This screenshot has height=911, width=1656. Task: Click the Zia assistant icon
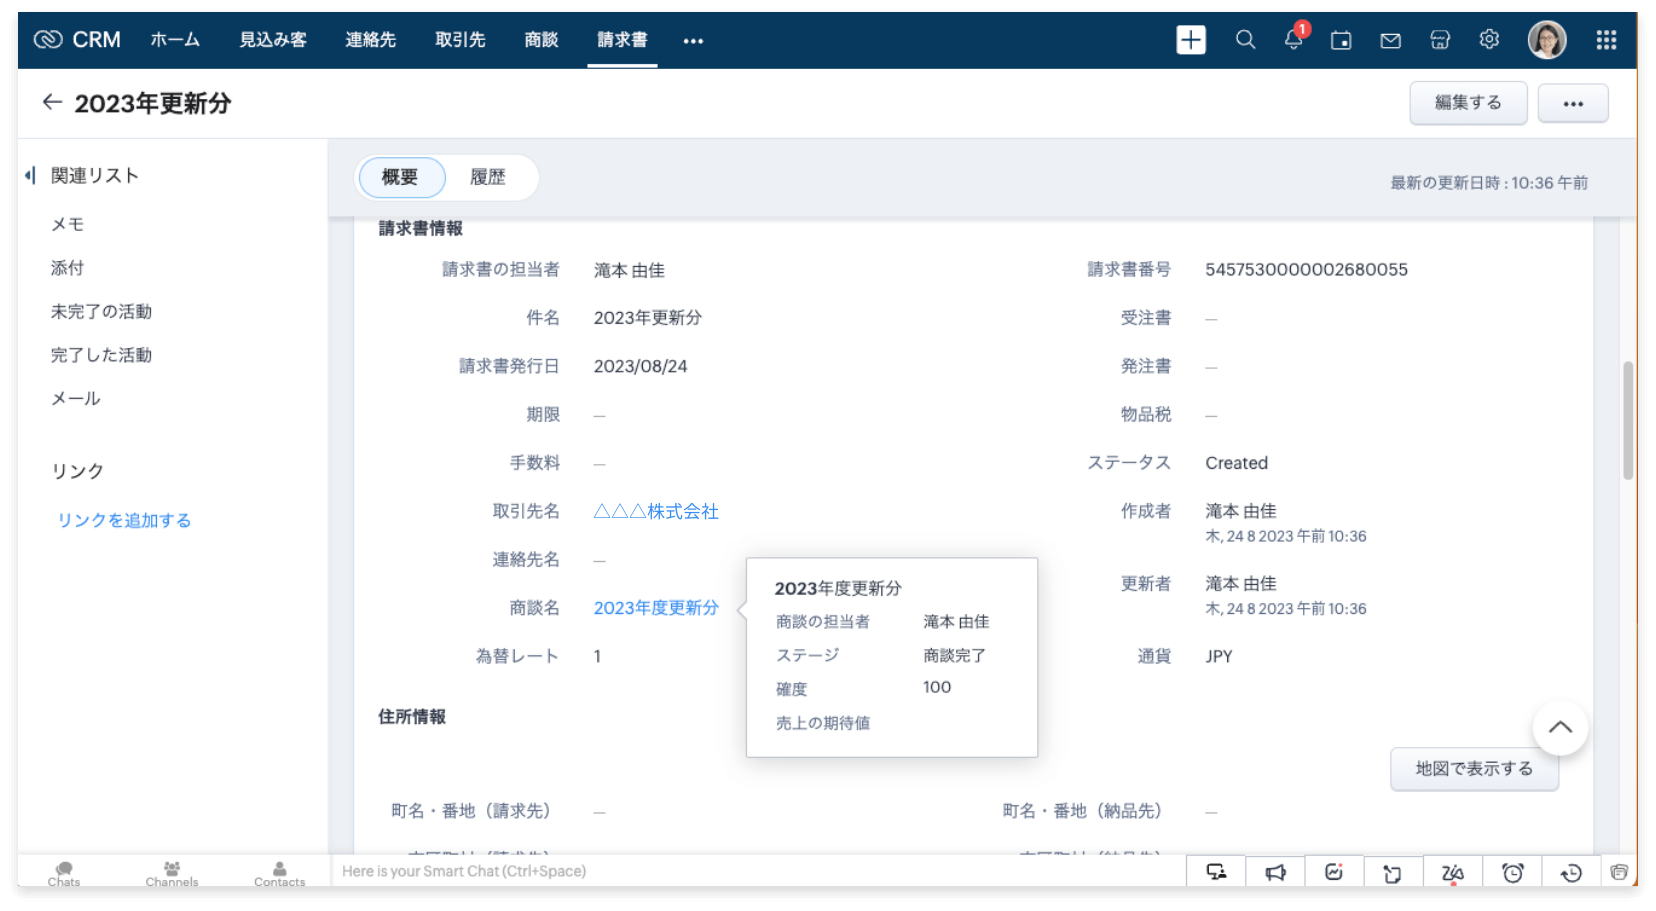pos(1452,872)
